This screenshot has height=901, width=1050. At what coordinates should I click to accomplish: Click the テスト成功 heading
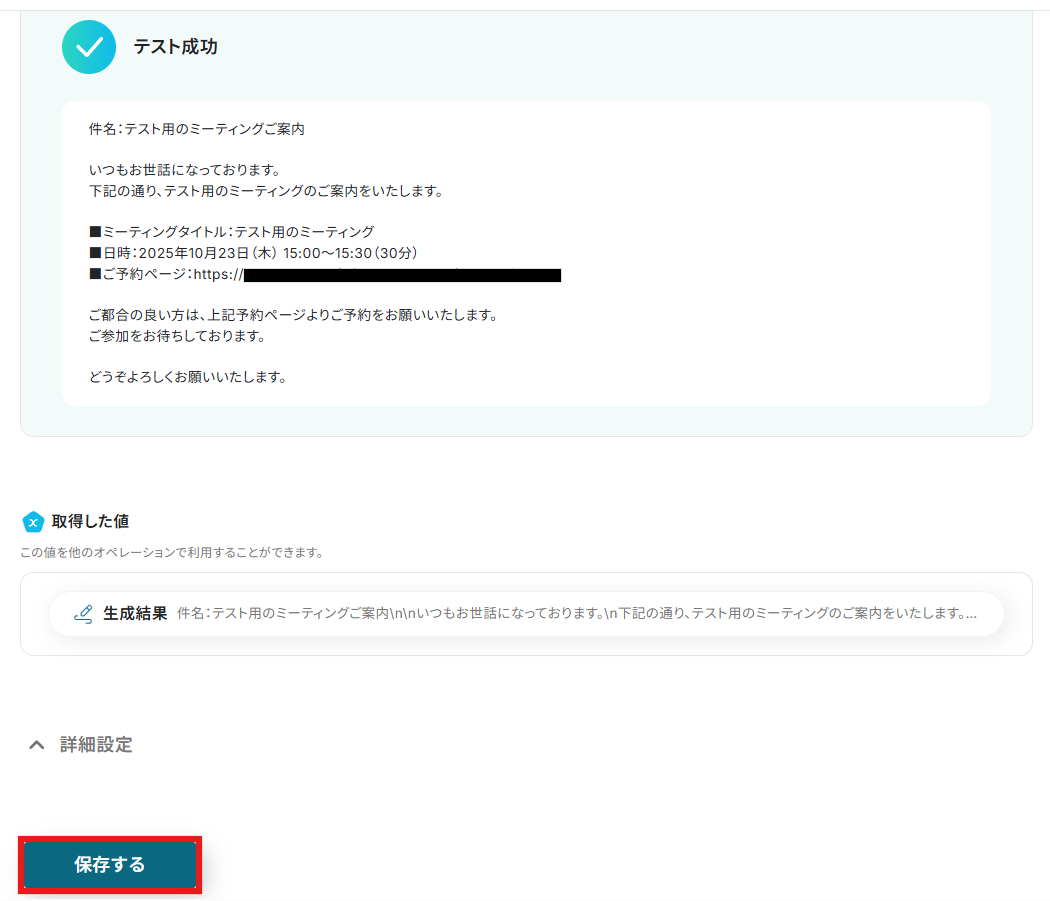(175, 47)
